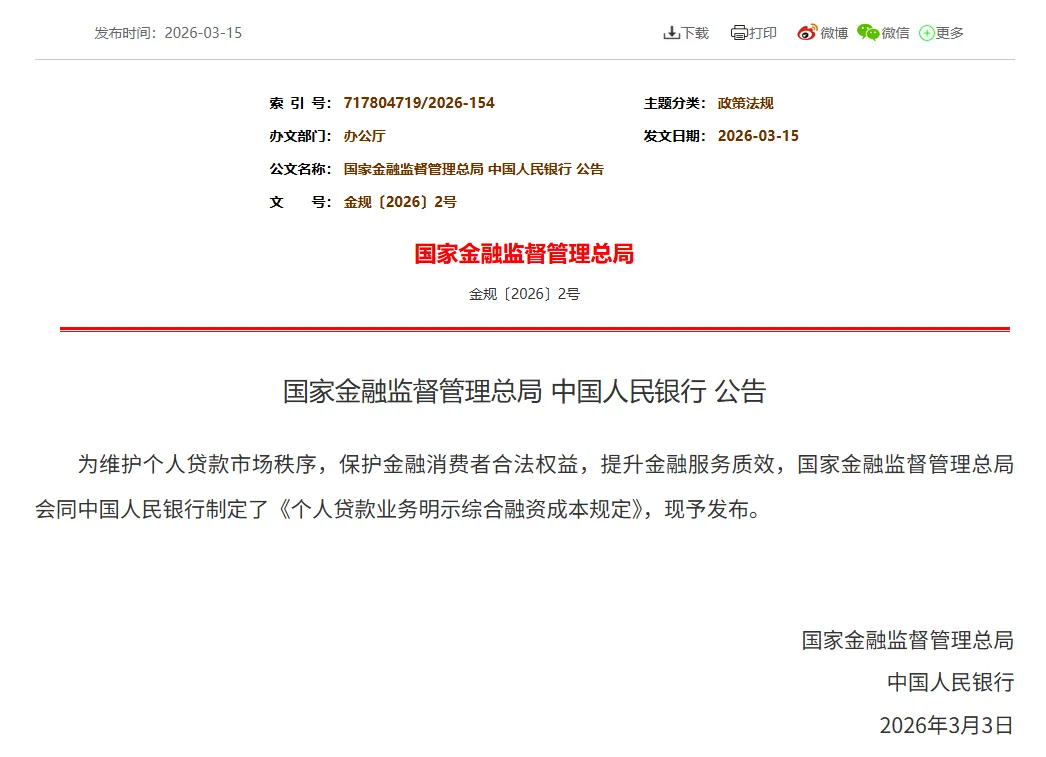Click the 发文日期 value 2026-03-15
The height and width of the screenshot is (757, 1046).
point(758,136)
